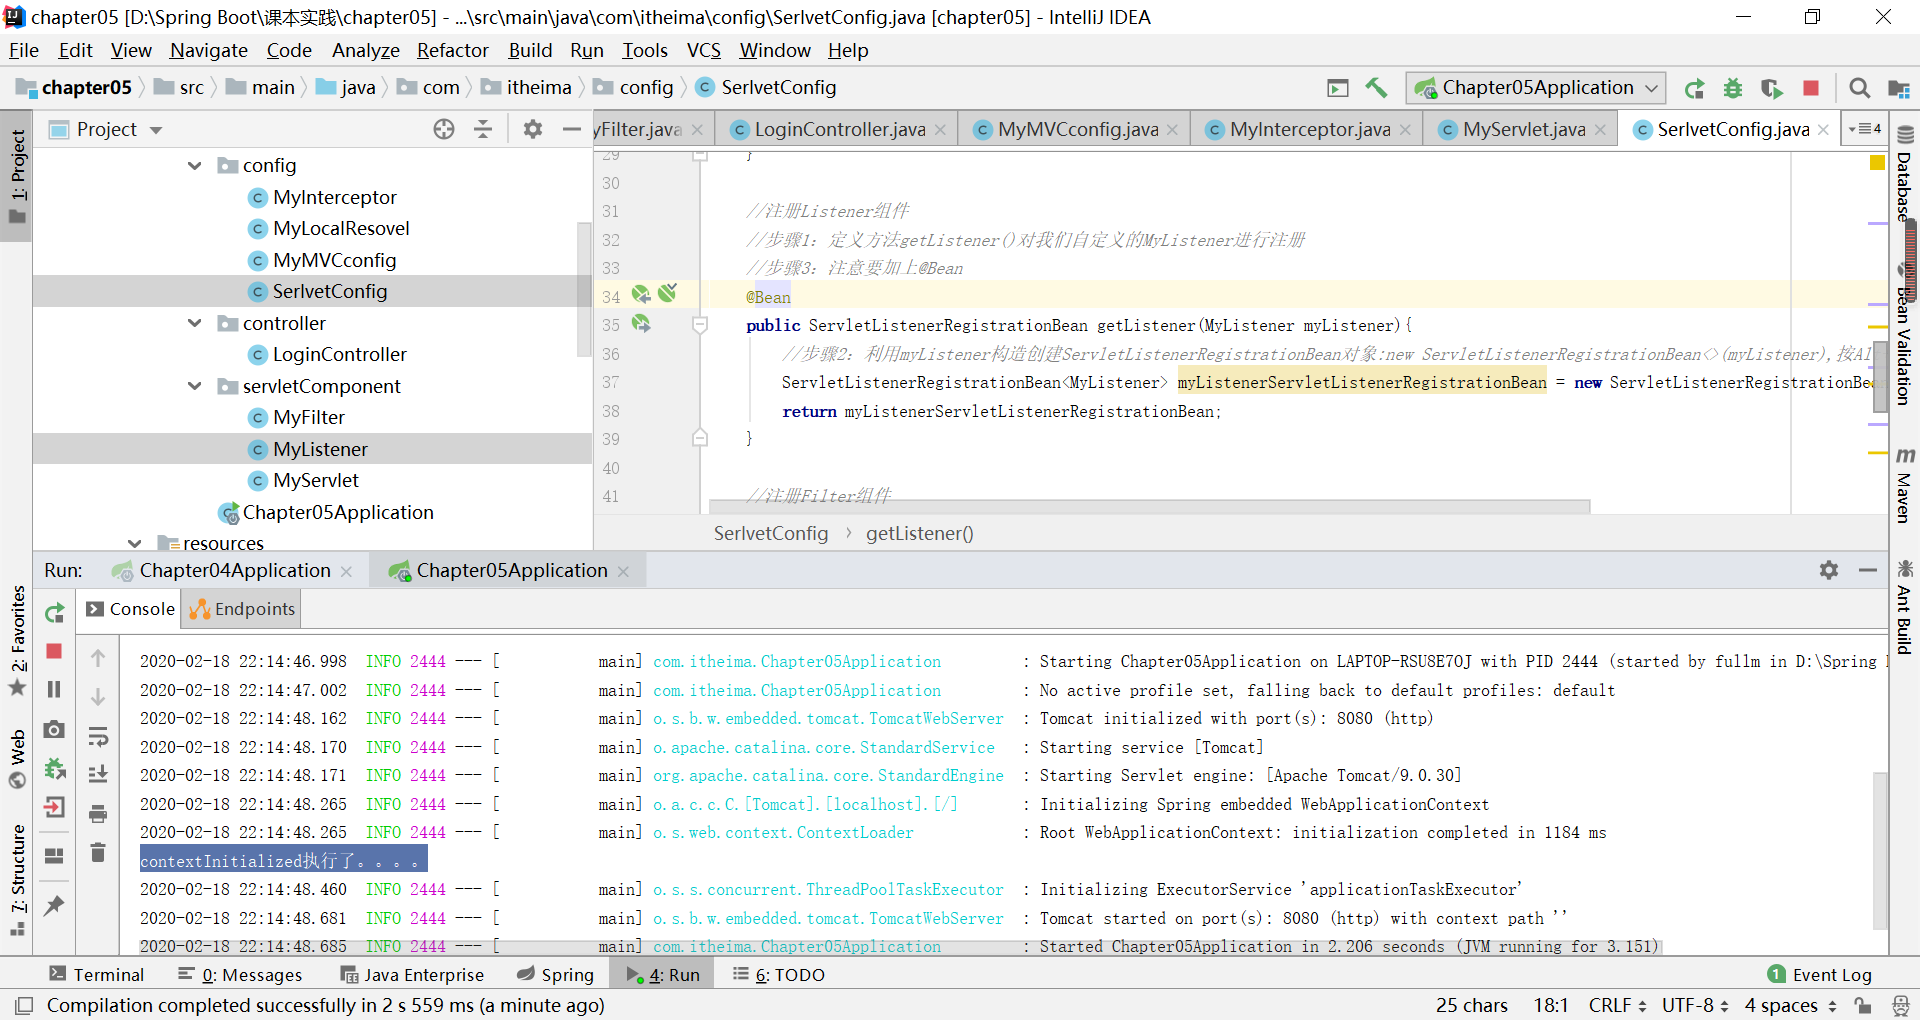Run with coverage using the shield icon

[x=1772, y=88]
